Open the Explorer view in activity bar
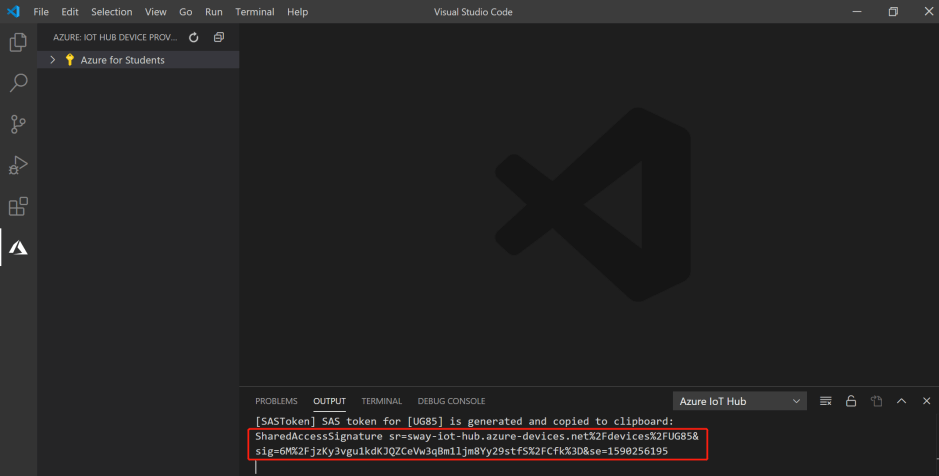 18,43
